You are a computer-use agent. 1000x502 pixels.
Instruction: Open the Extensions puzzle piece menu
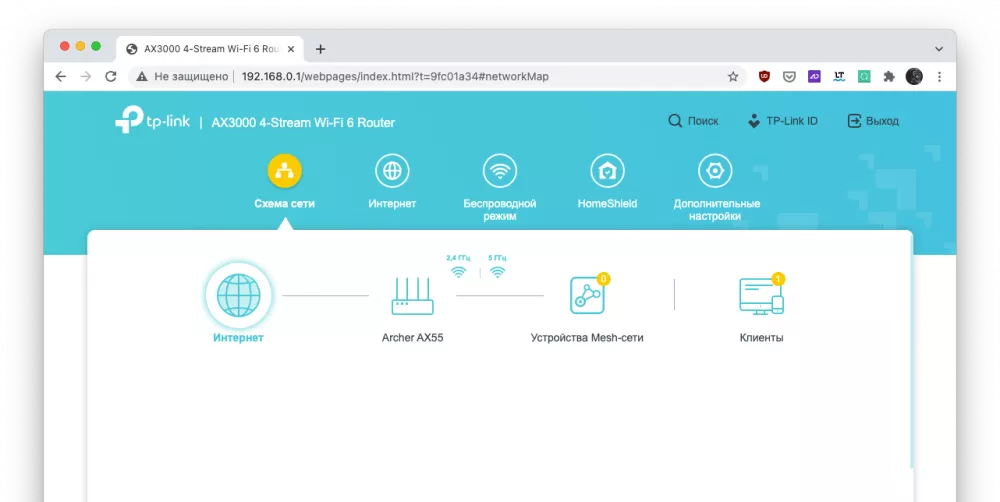click(x=889, y=77)
